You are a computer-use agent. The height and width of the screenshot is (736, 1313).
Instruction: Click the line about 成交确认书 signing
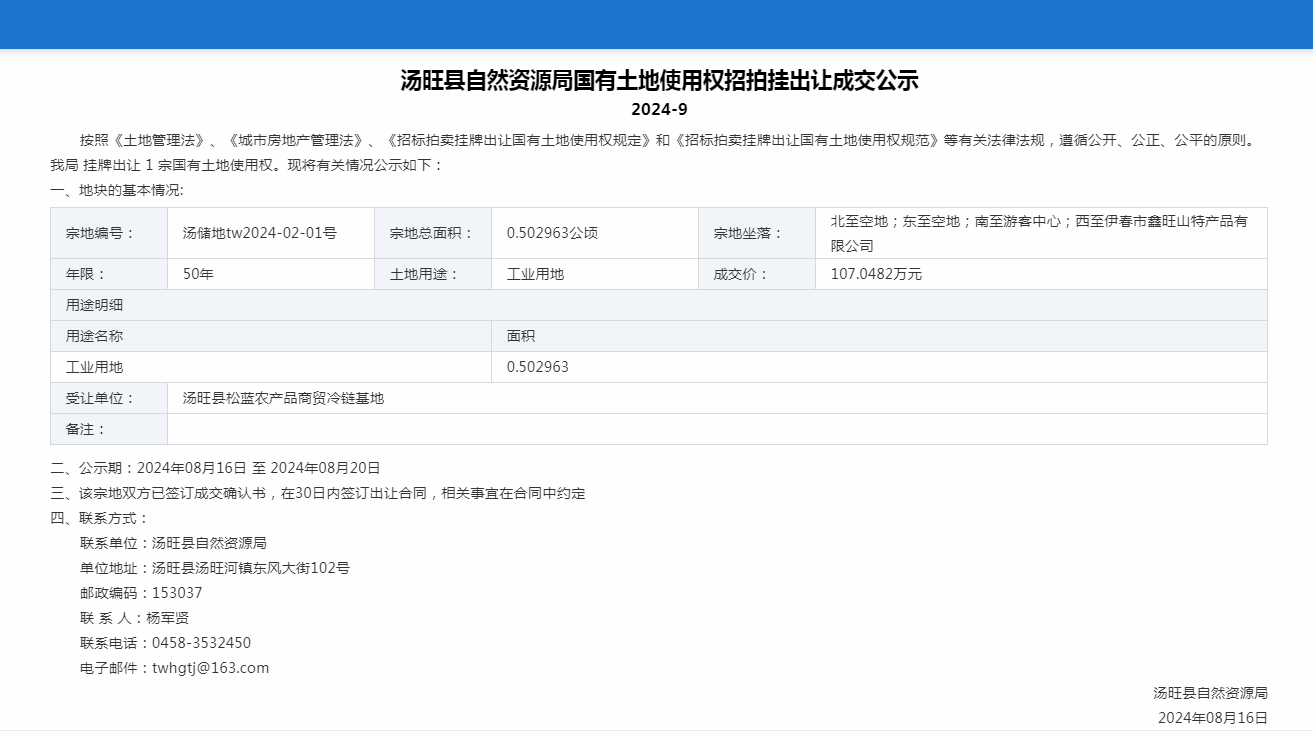click(317, 493)
